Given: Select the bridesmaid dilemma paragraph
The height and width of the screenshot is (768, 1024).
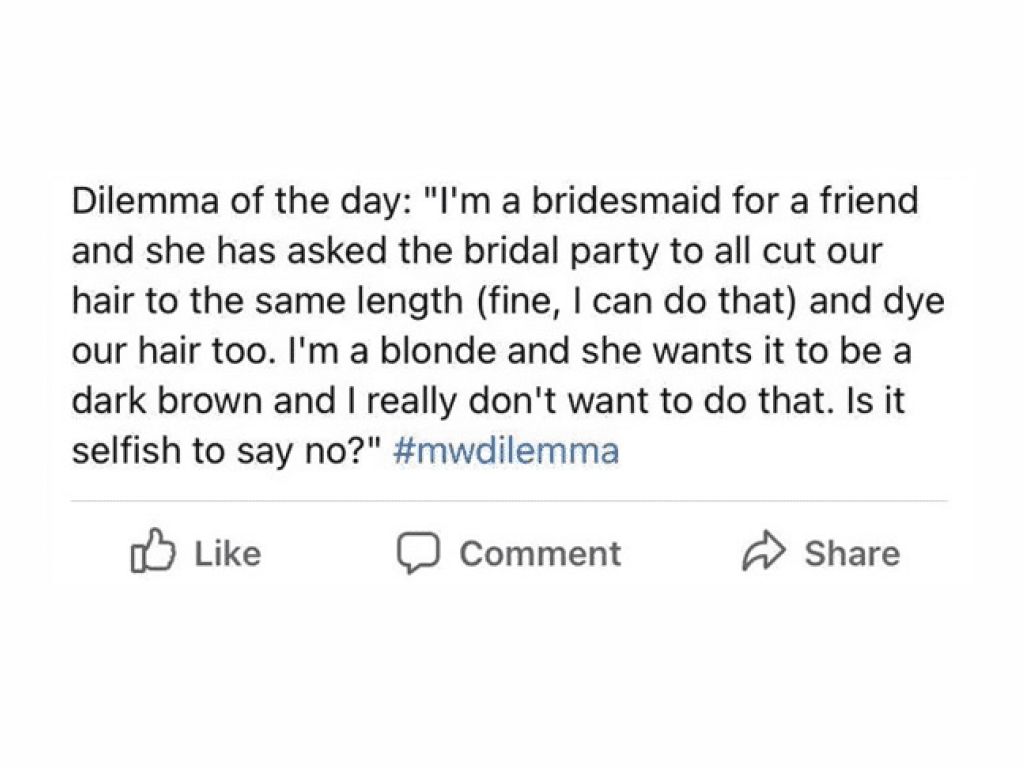Looking at the screenshot, I should tap(500, 325).
